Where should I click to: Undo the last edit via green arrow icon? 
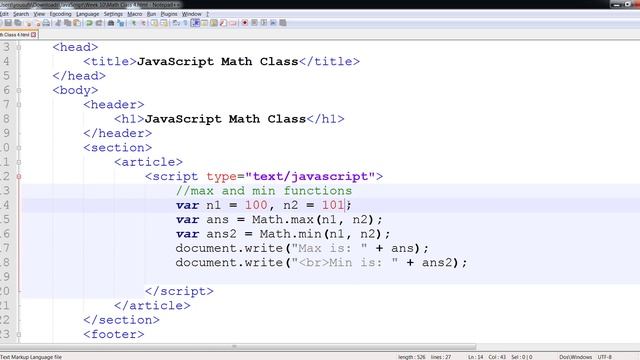89,23
